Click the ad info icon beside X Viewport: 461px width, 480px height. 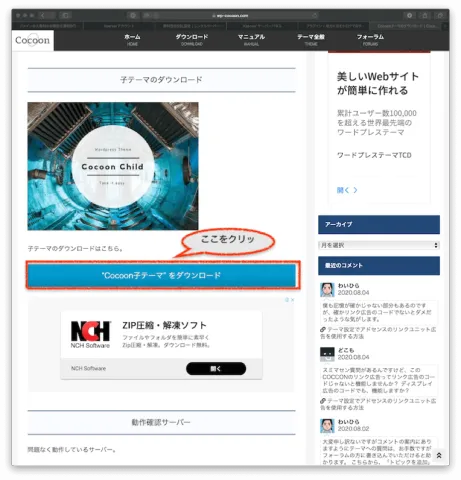pyautogui.click(x=287, y=300)
